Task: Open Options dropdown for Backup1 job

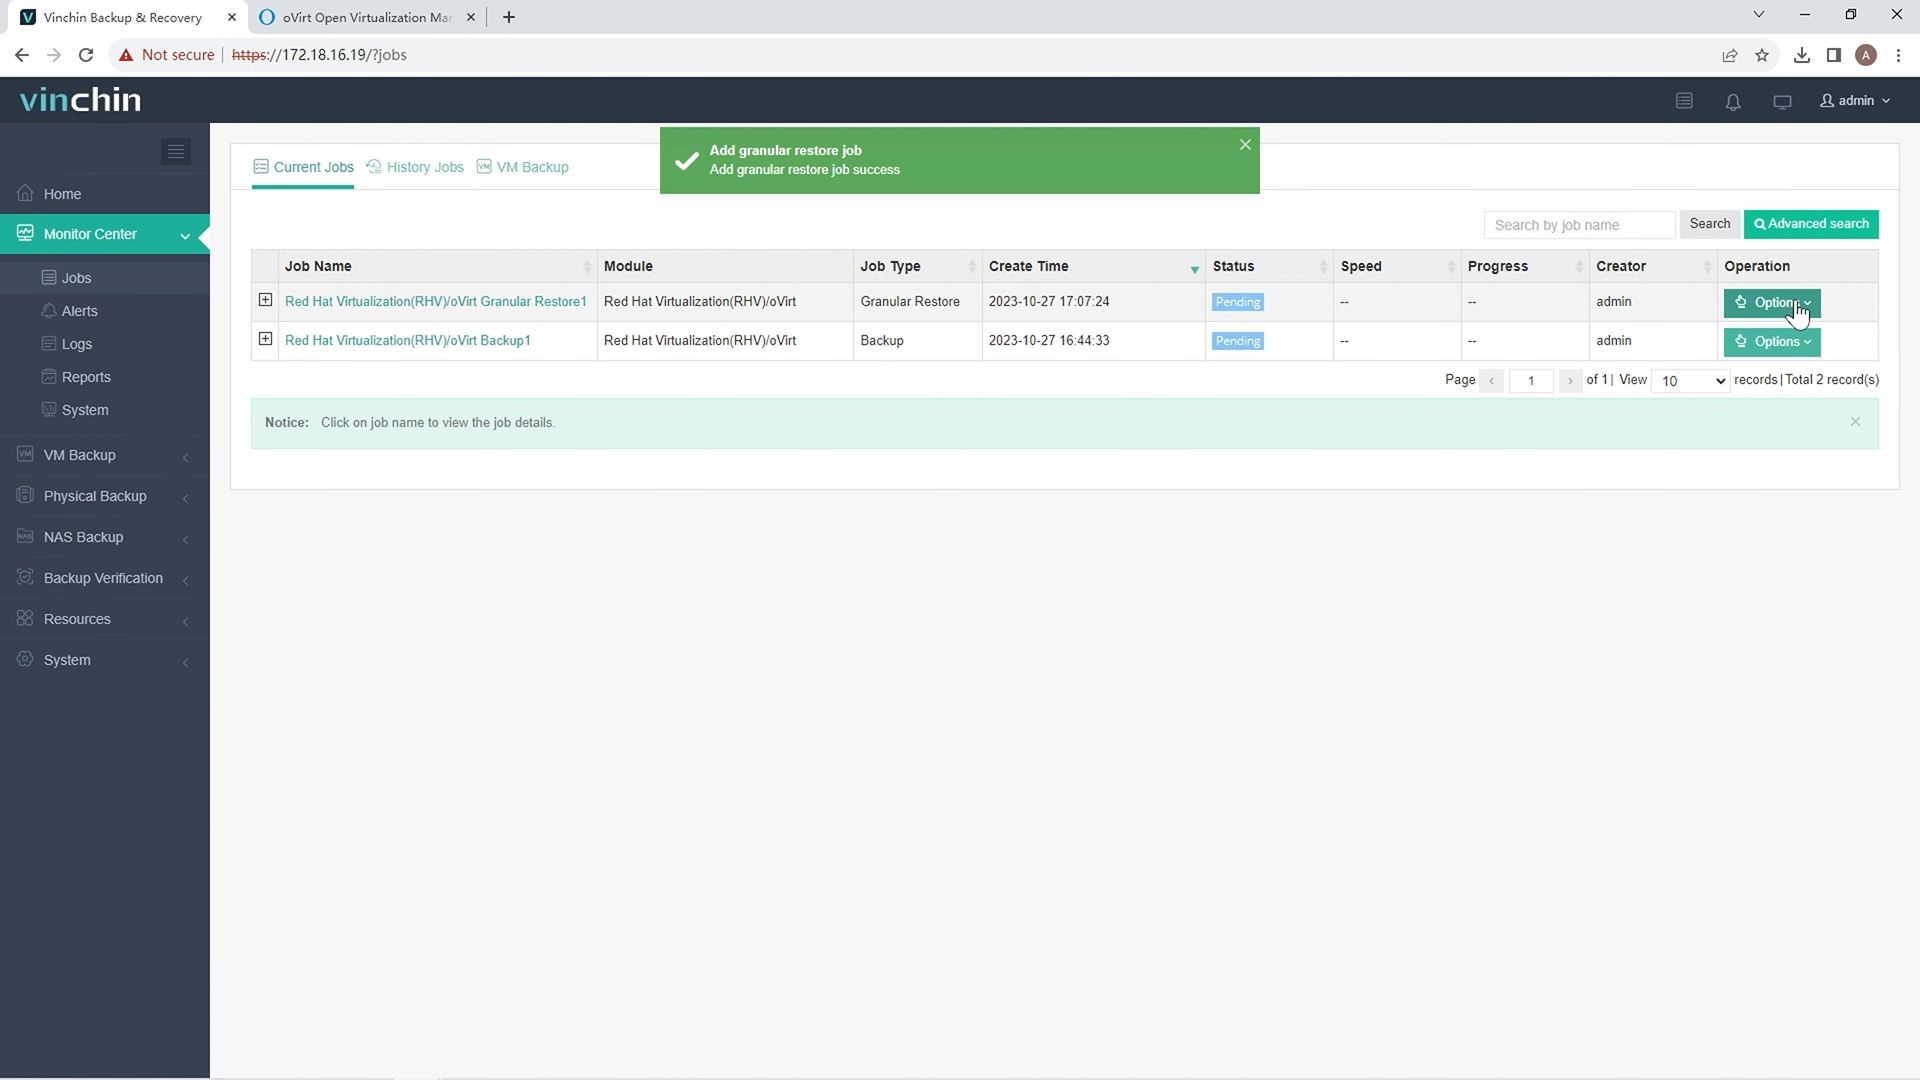Action: [x=1771, y=341]
